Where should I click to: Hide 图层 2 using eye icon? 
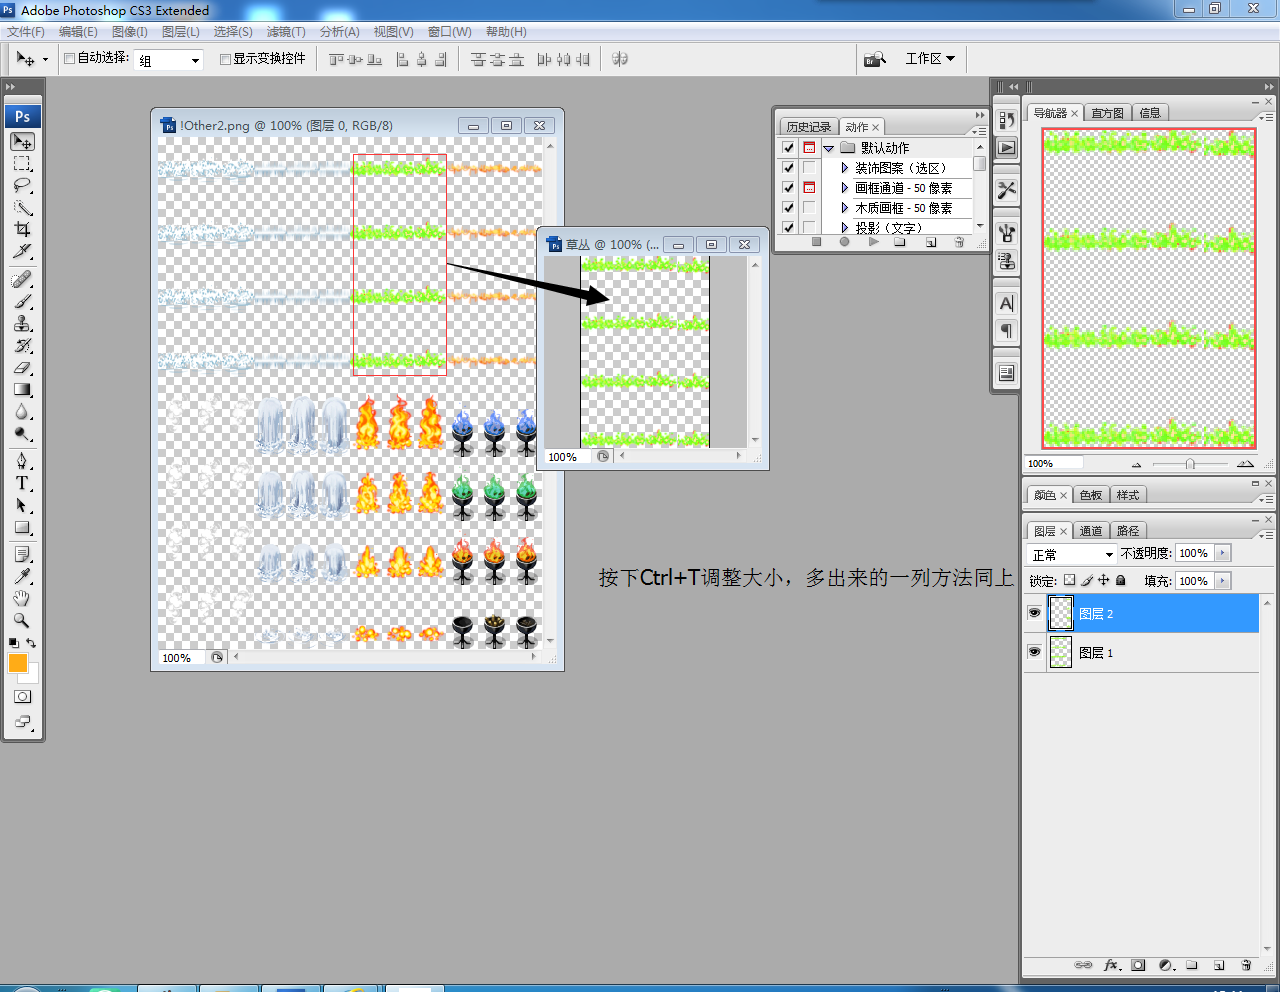(1034, 613)
